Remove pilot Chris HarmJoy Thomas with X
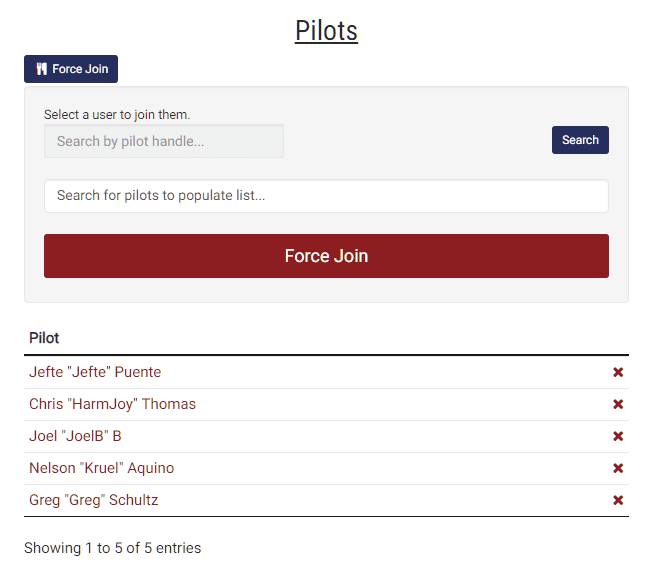Image resolution: width=654 pixels, height=568 pixels. [618, 404]
